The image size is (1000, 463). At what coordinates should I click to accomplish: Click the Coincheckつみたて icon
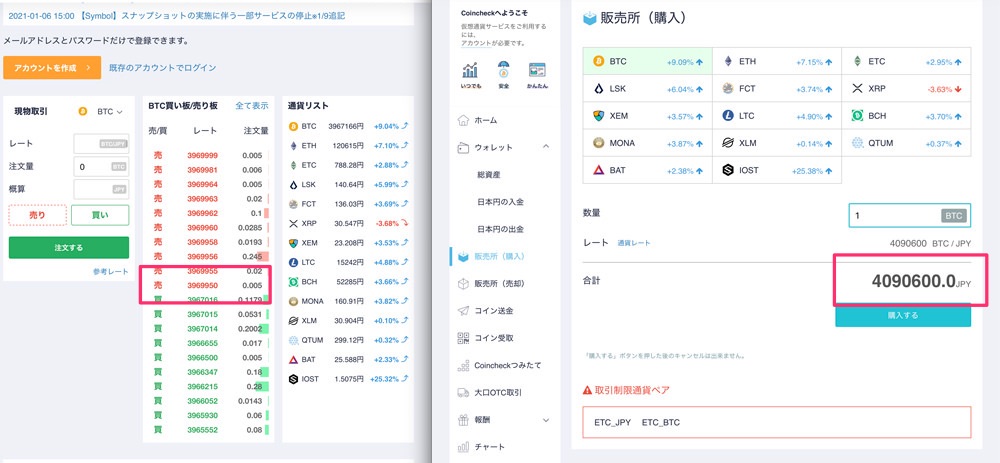click(x=463, y=365)
